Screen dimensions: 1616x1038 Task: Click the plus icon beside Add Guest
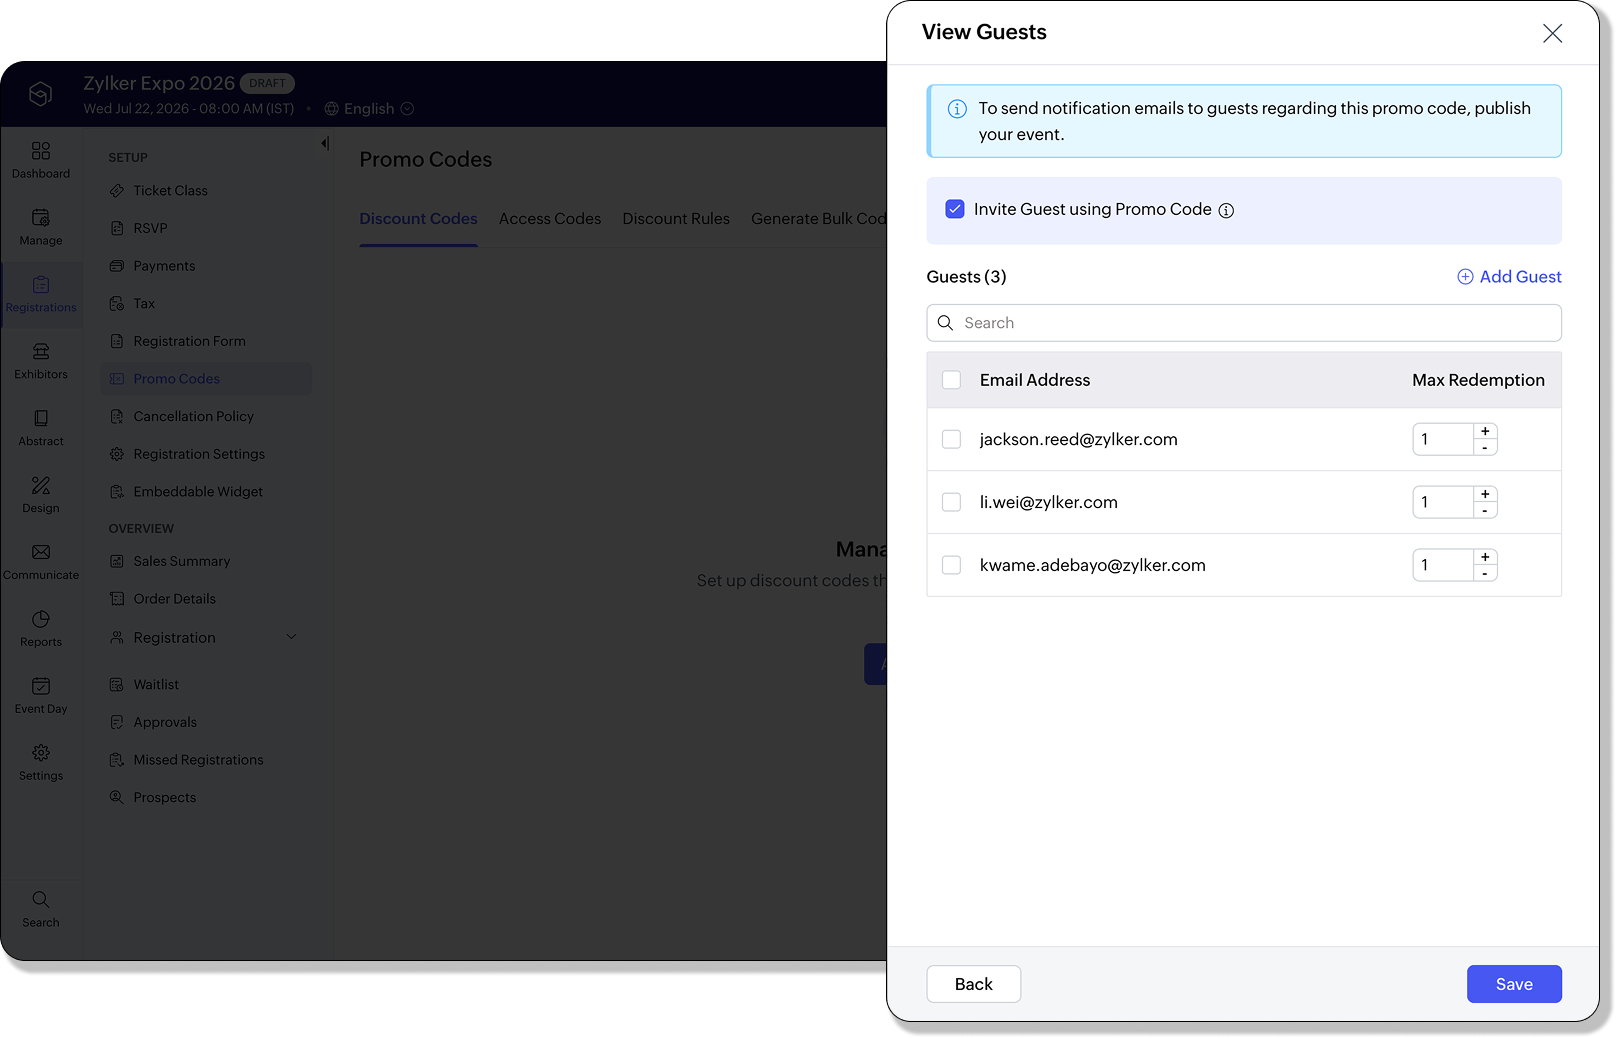(x=1465, y=277)
